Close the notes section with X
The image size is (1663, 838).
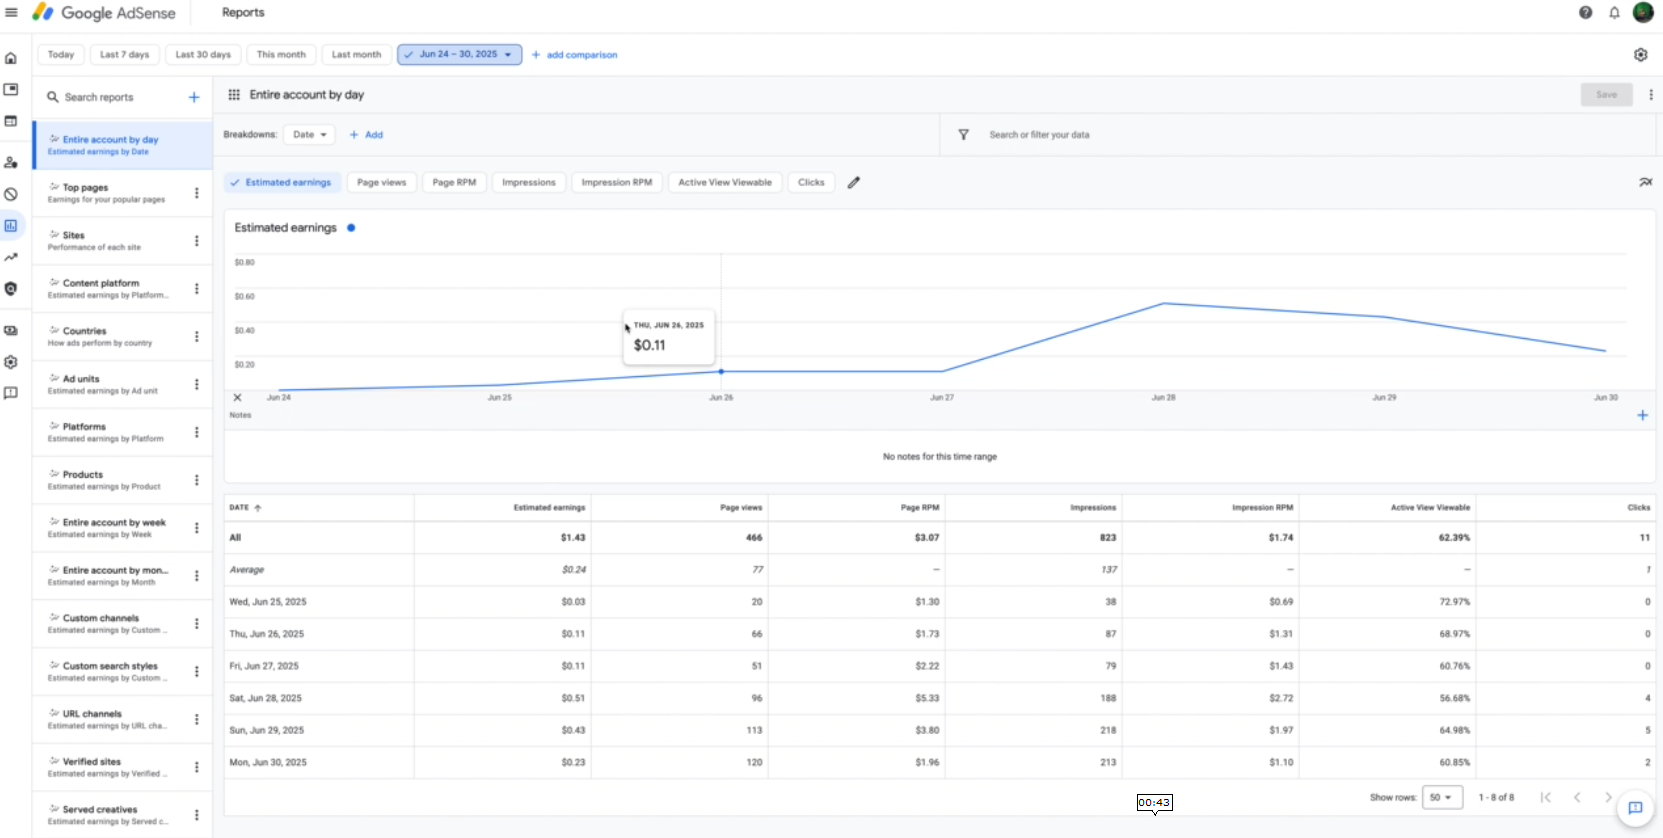click(237, 398)
